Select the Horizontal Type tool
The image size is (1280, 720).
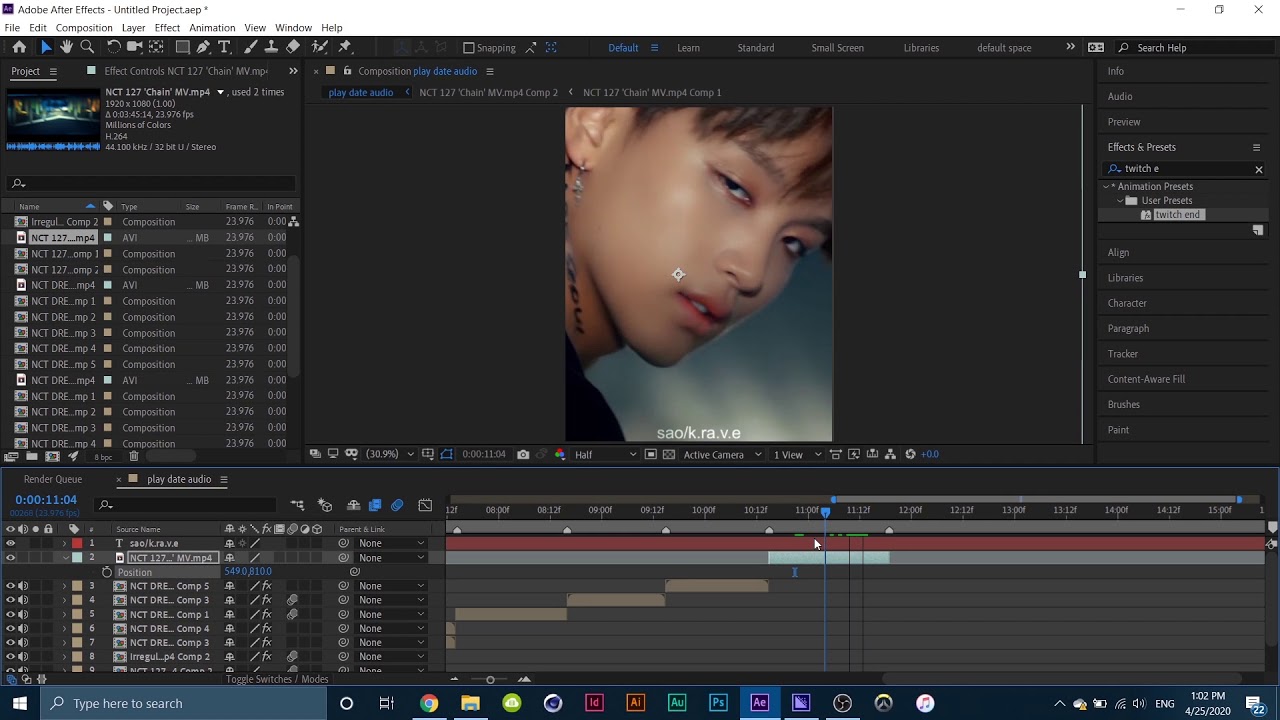pos(224,47)
